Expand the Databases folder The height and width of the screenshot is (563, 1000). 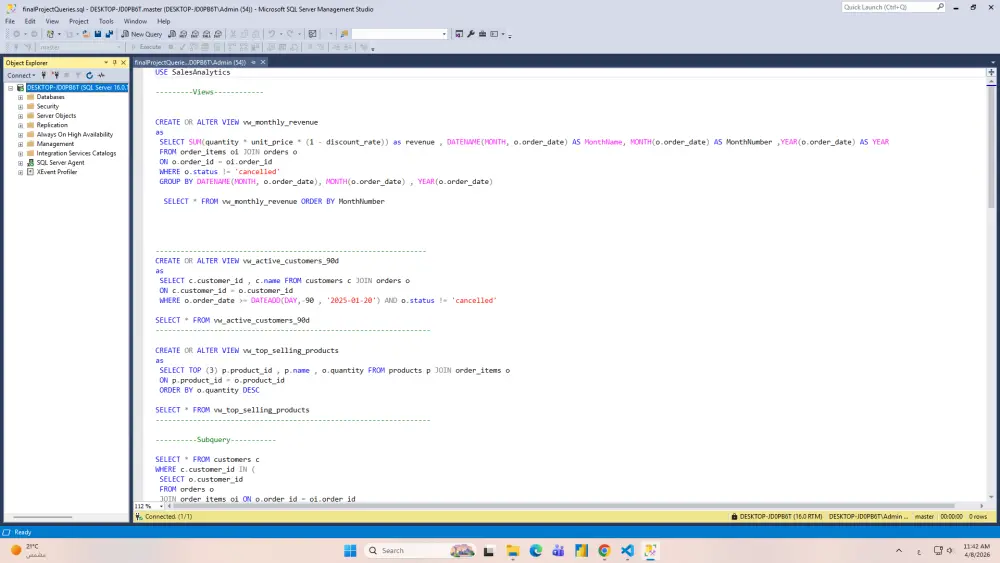pyautogui.click(x=20, y=97)
